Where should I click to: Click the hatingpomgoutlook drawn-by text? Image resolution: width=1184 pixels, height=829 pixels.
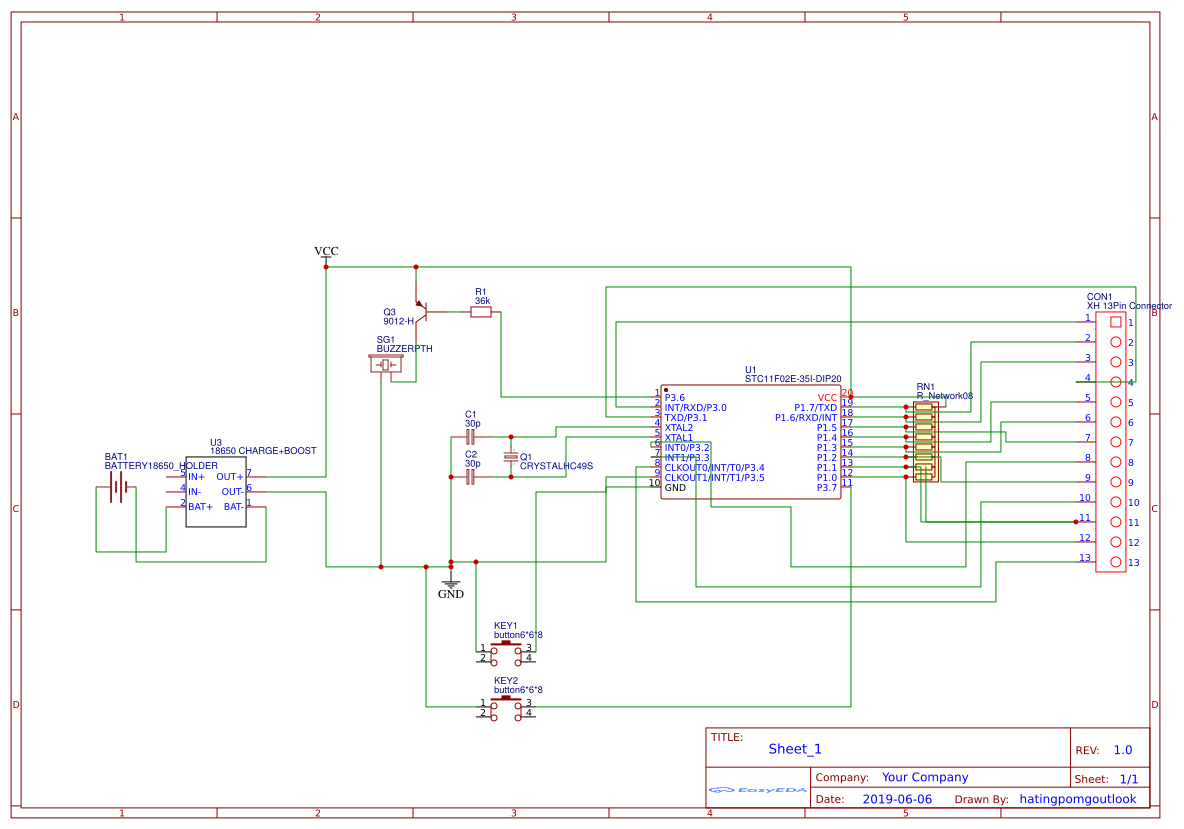(1076, 799)
